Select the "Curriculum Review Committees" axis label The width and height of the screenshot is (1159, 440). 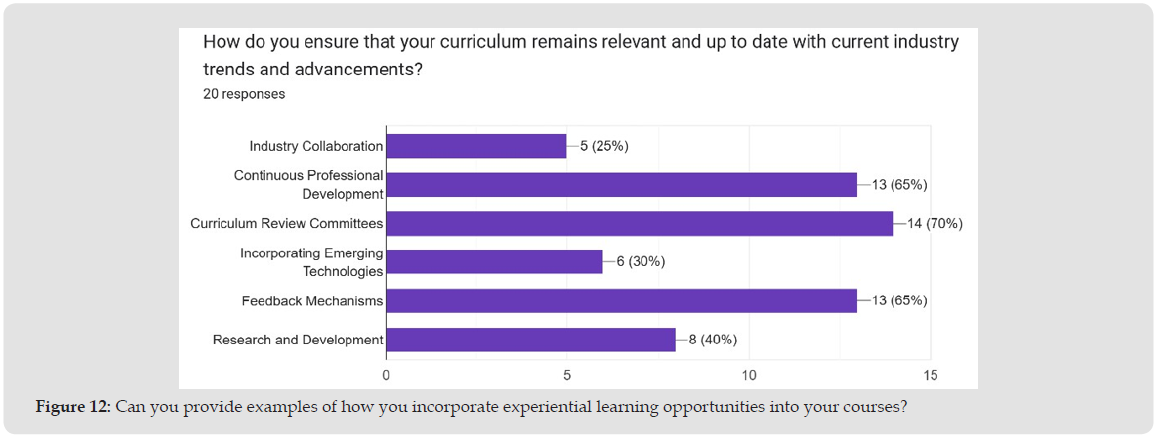[287, 223]
